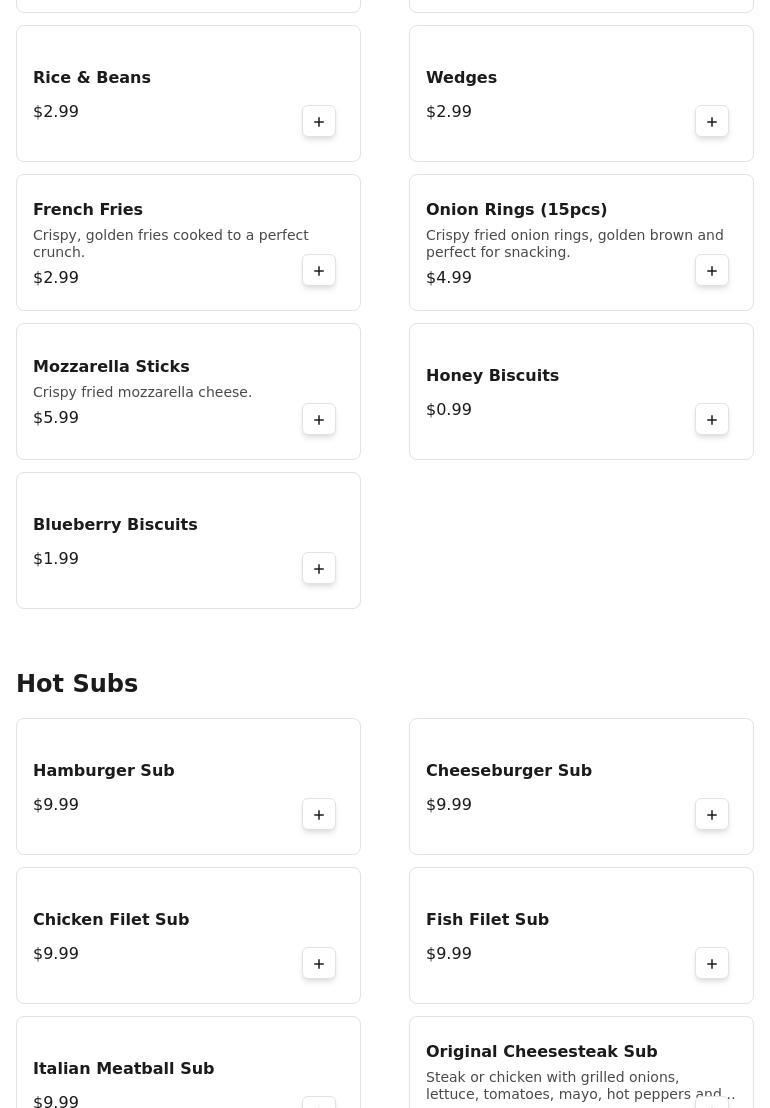
Task: Add Onion Rings (15pcs) to cart
Action: click(x=712, y=271)
